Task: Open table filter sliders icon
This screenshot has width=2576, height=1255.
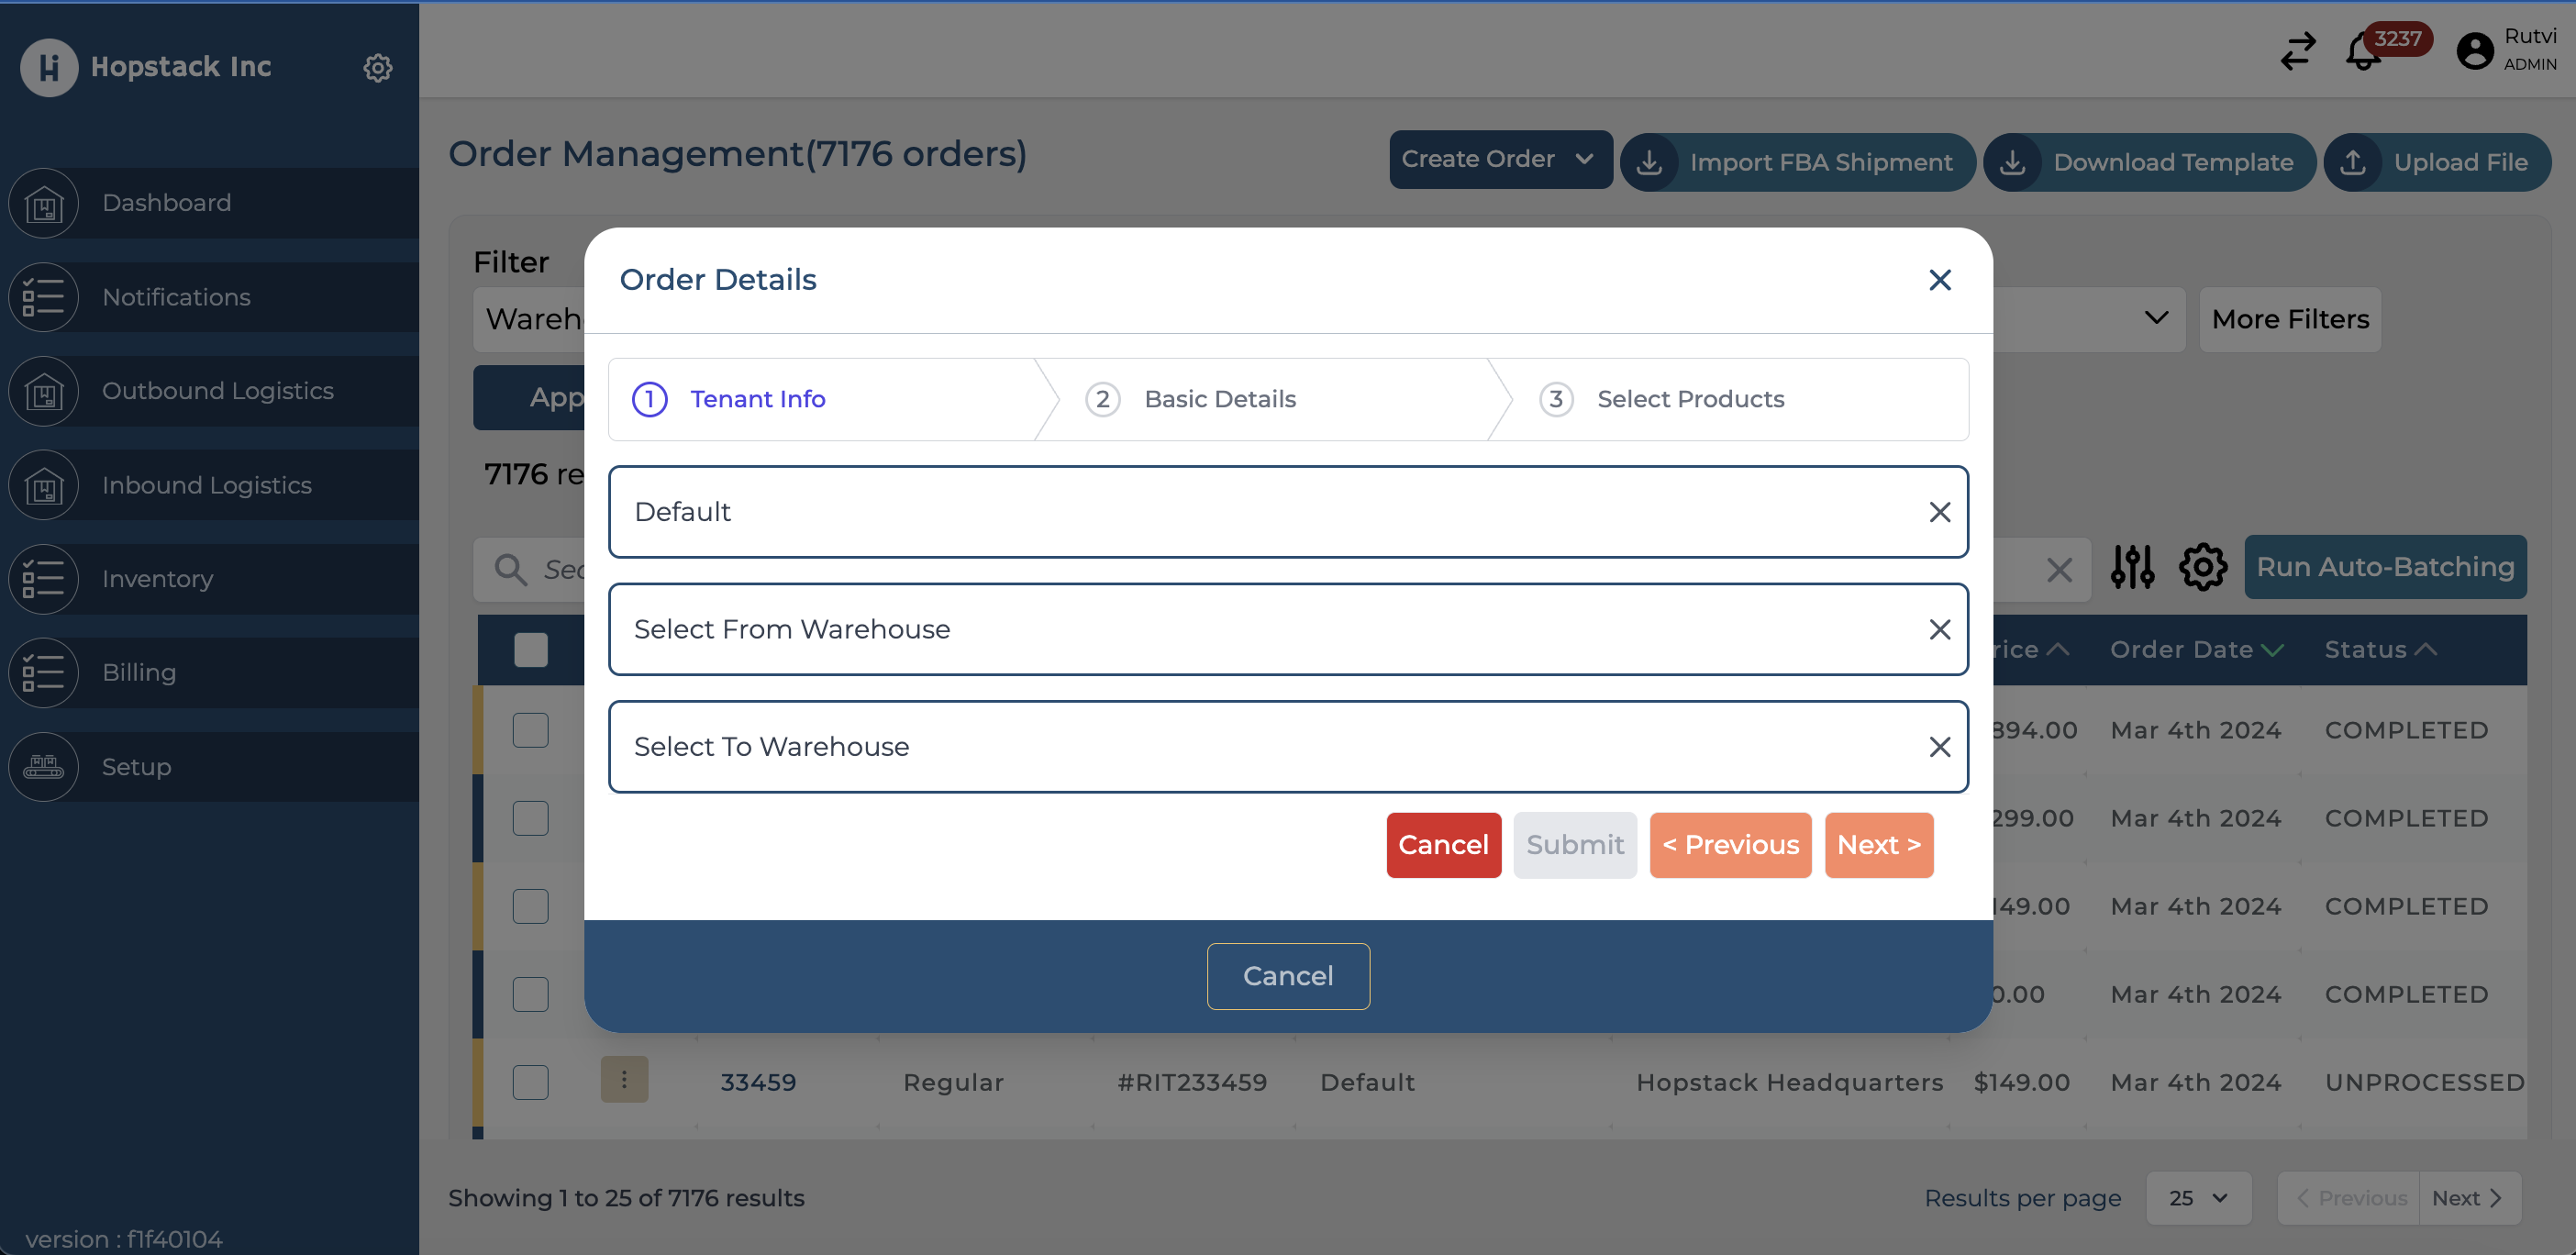Action: 2132,567
